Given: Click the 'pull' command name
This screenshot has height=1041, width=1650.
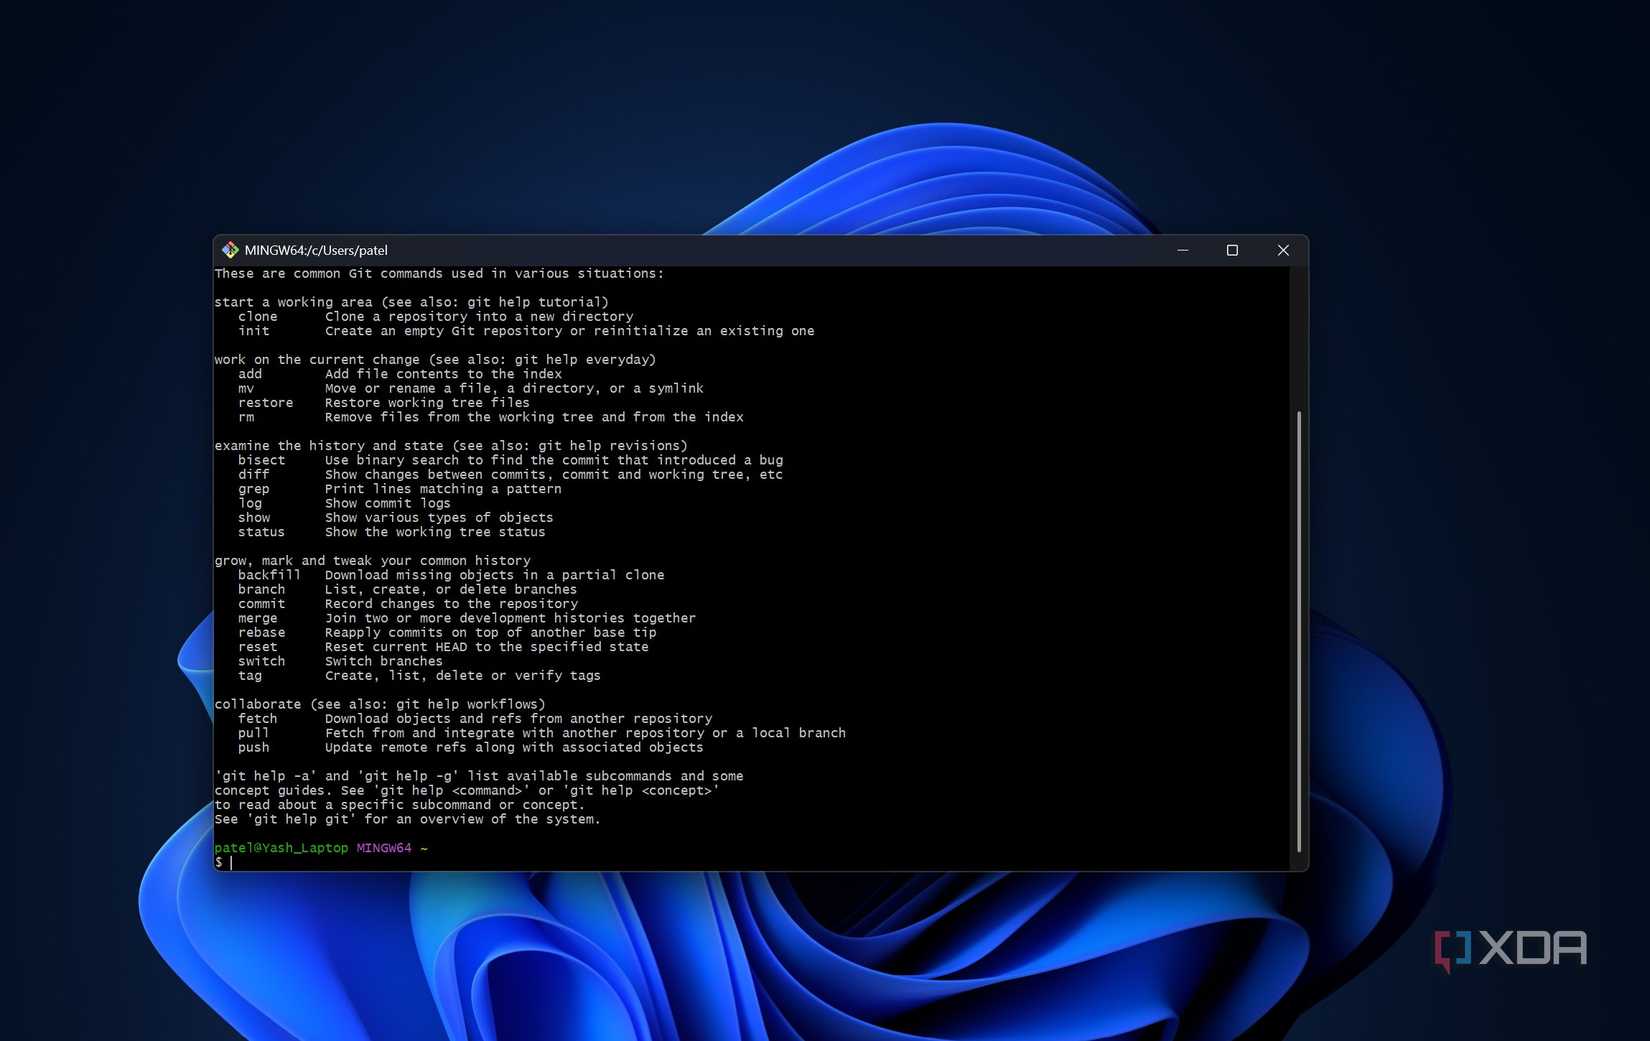Looking at the screenshot, I should pyautogui.click(x=254, y=733).
